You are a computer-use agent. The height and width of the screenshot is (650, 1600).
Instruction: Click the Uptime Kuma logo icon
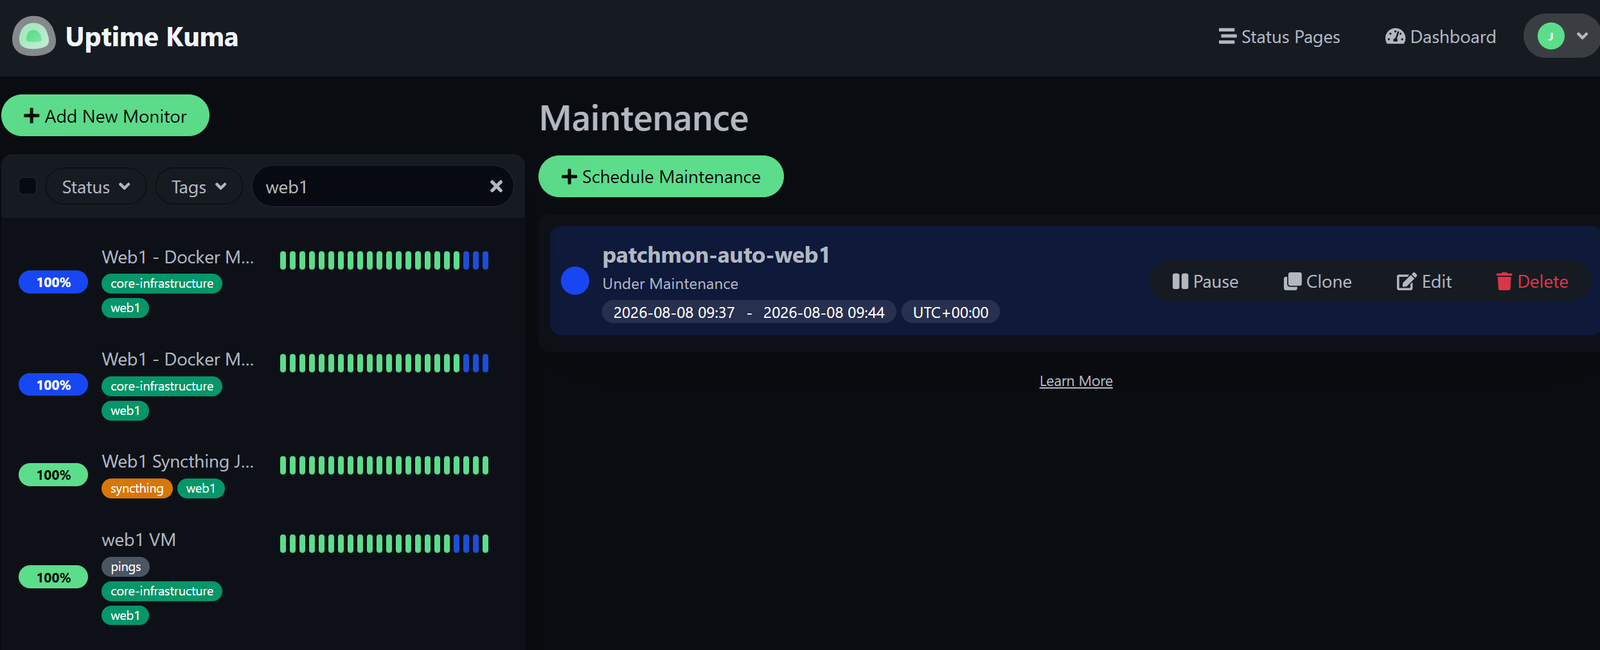[x=34, y=36]
